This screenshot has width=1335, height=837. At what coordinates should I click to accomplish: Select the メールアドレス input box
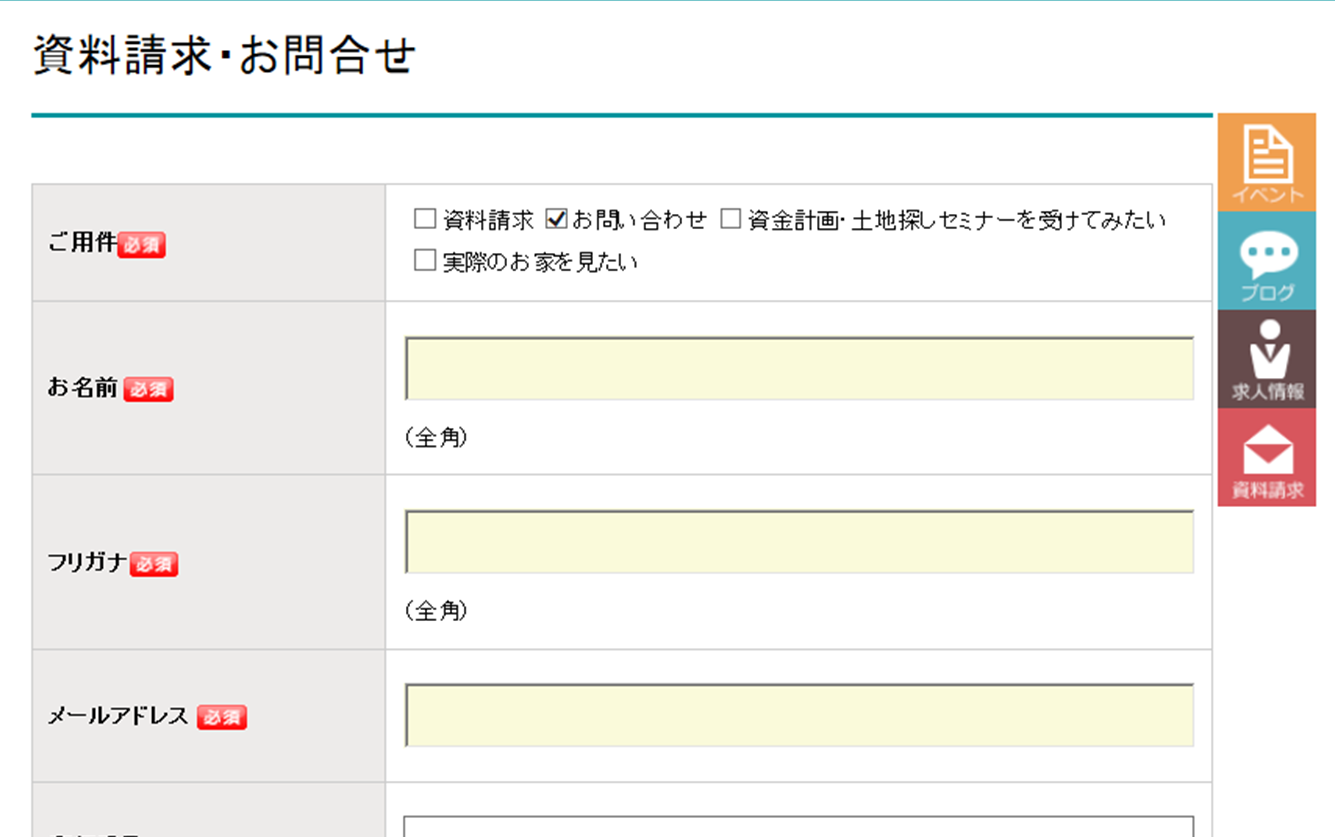pos(798,715)
